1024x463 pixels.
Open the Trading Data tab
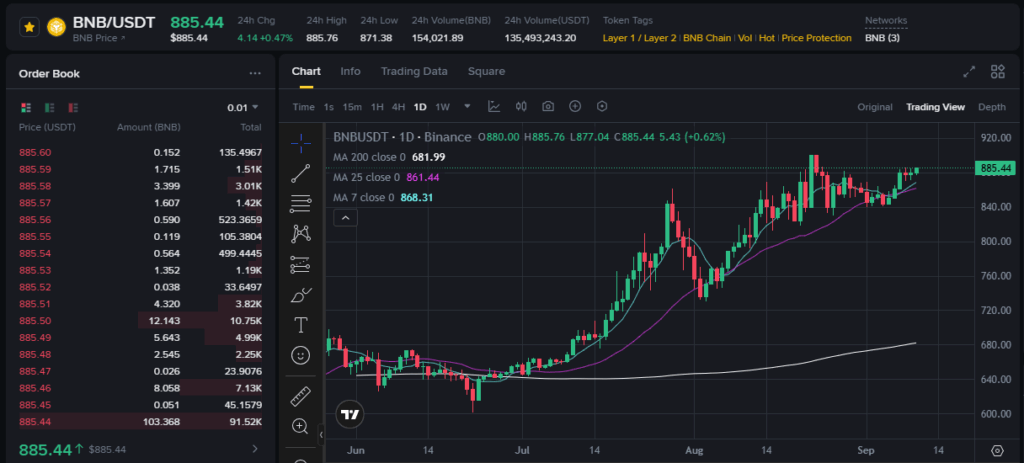414,71
